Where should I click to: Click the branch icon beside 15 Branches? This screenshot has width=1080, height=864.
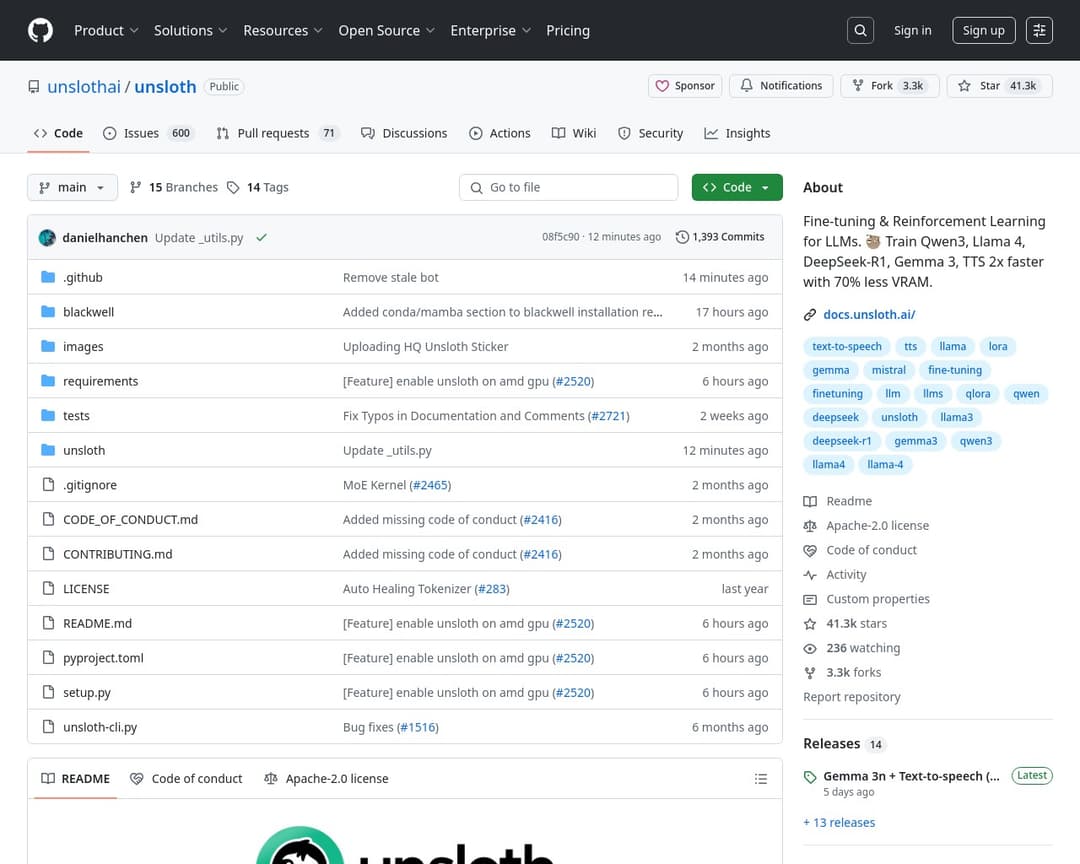[136, 187]
